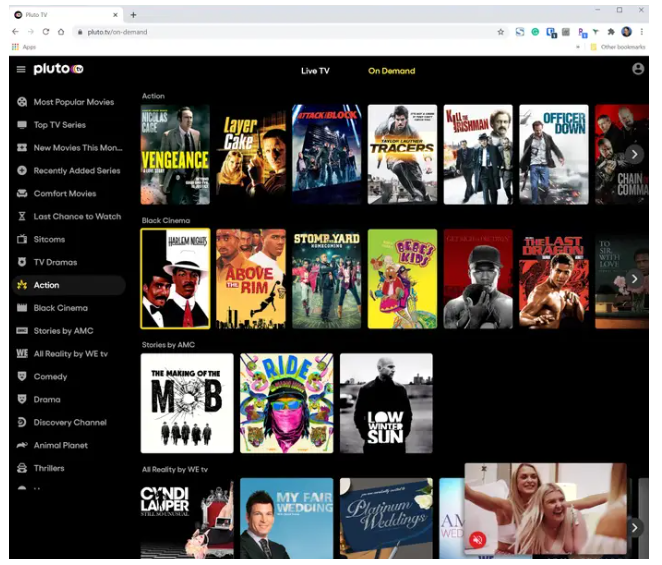Click the 'Black Cinema' row heading text
The height and width of the screenshot is (565, 662).
pos(166,220)
